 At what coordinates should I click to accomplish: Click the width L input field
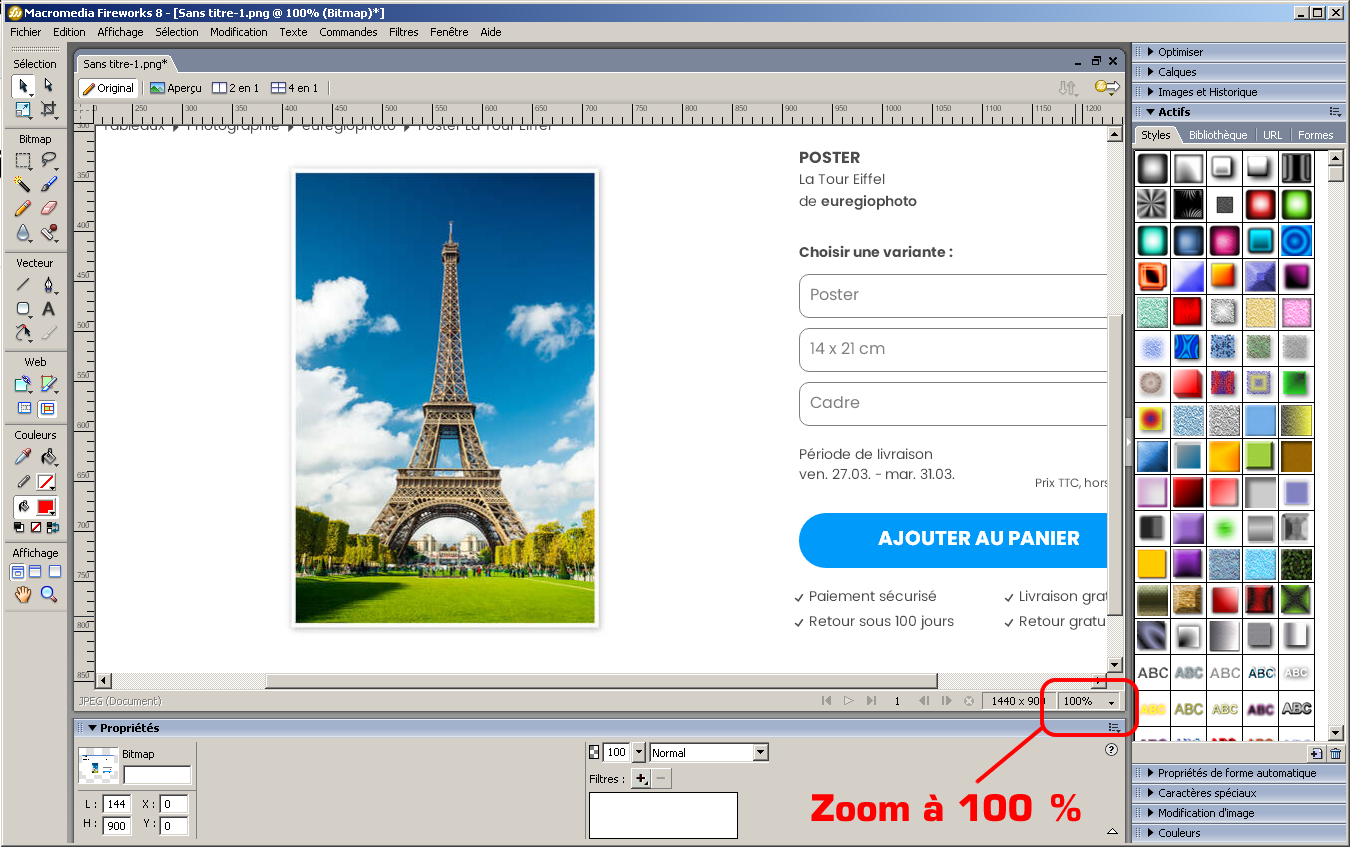[x=116, y=805]
